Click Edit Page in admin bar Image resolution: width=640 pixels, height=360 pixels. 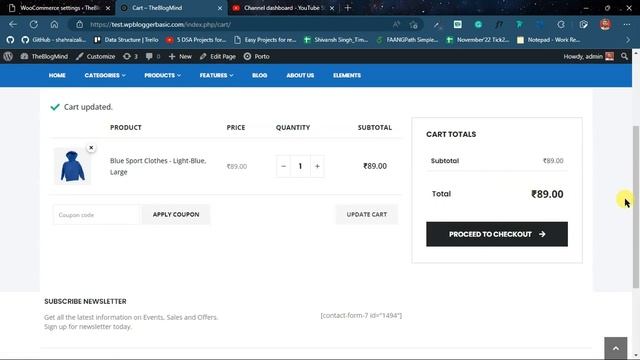click(218, 56)
